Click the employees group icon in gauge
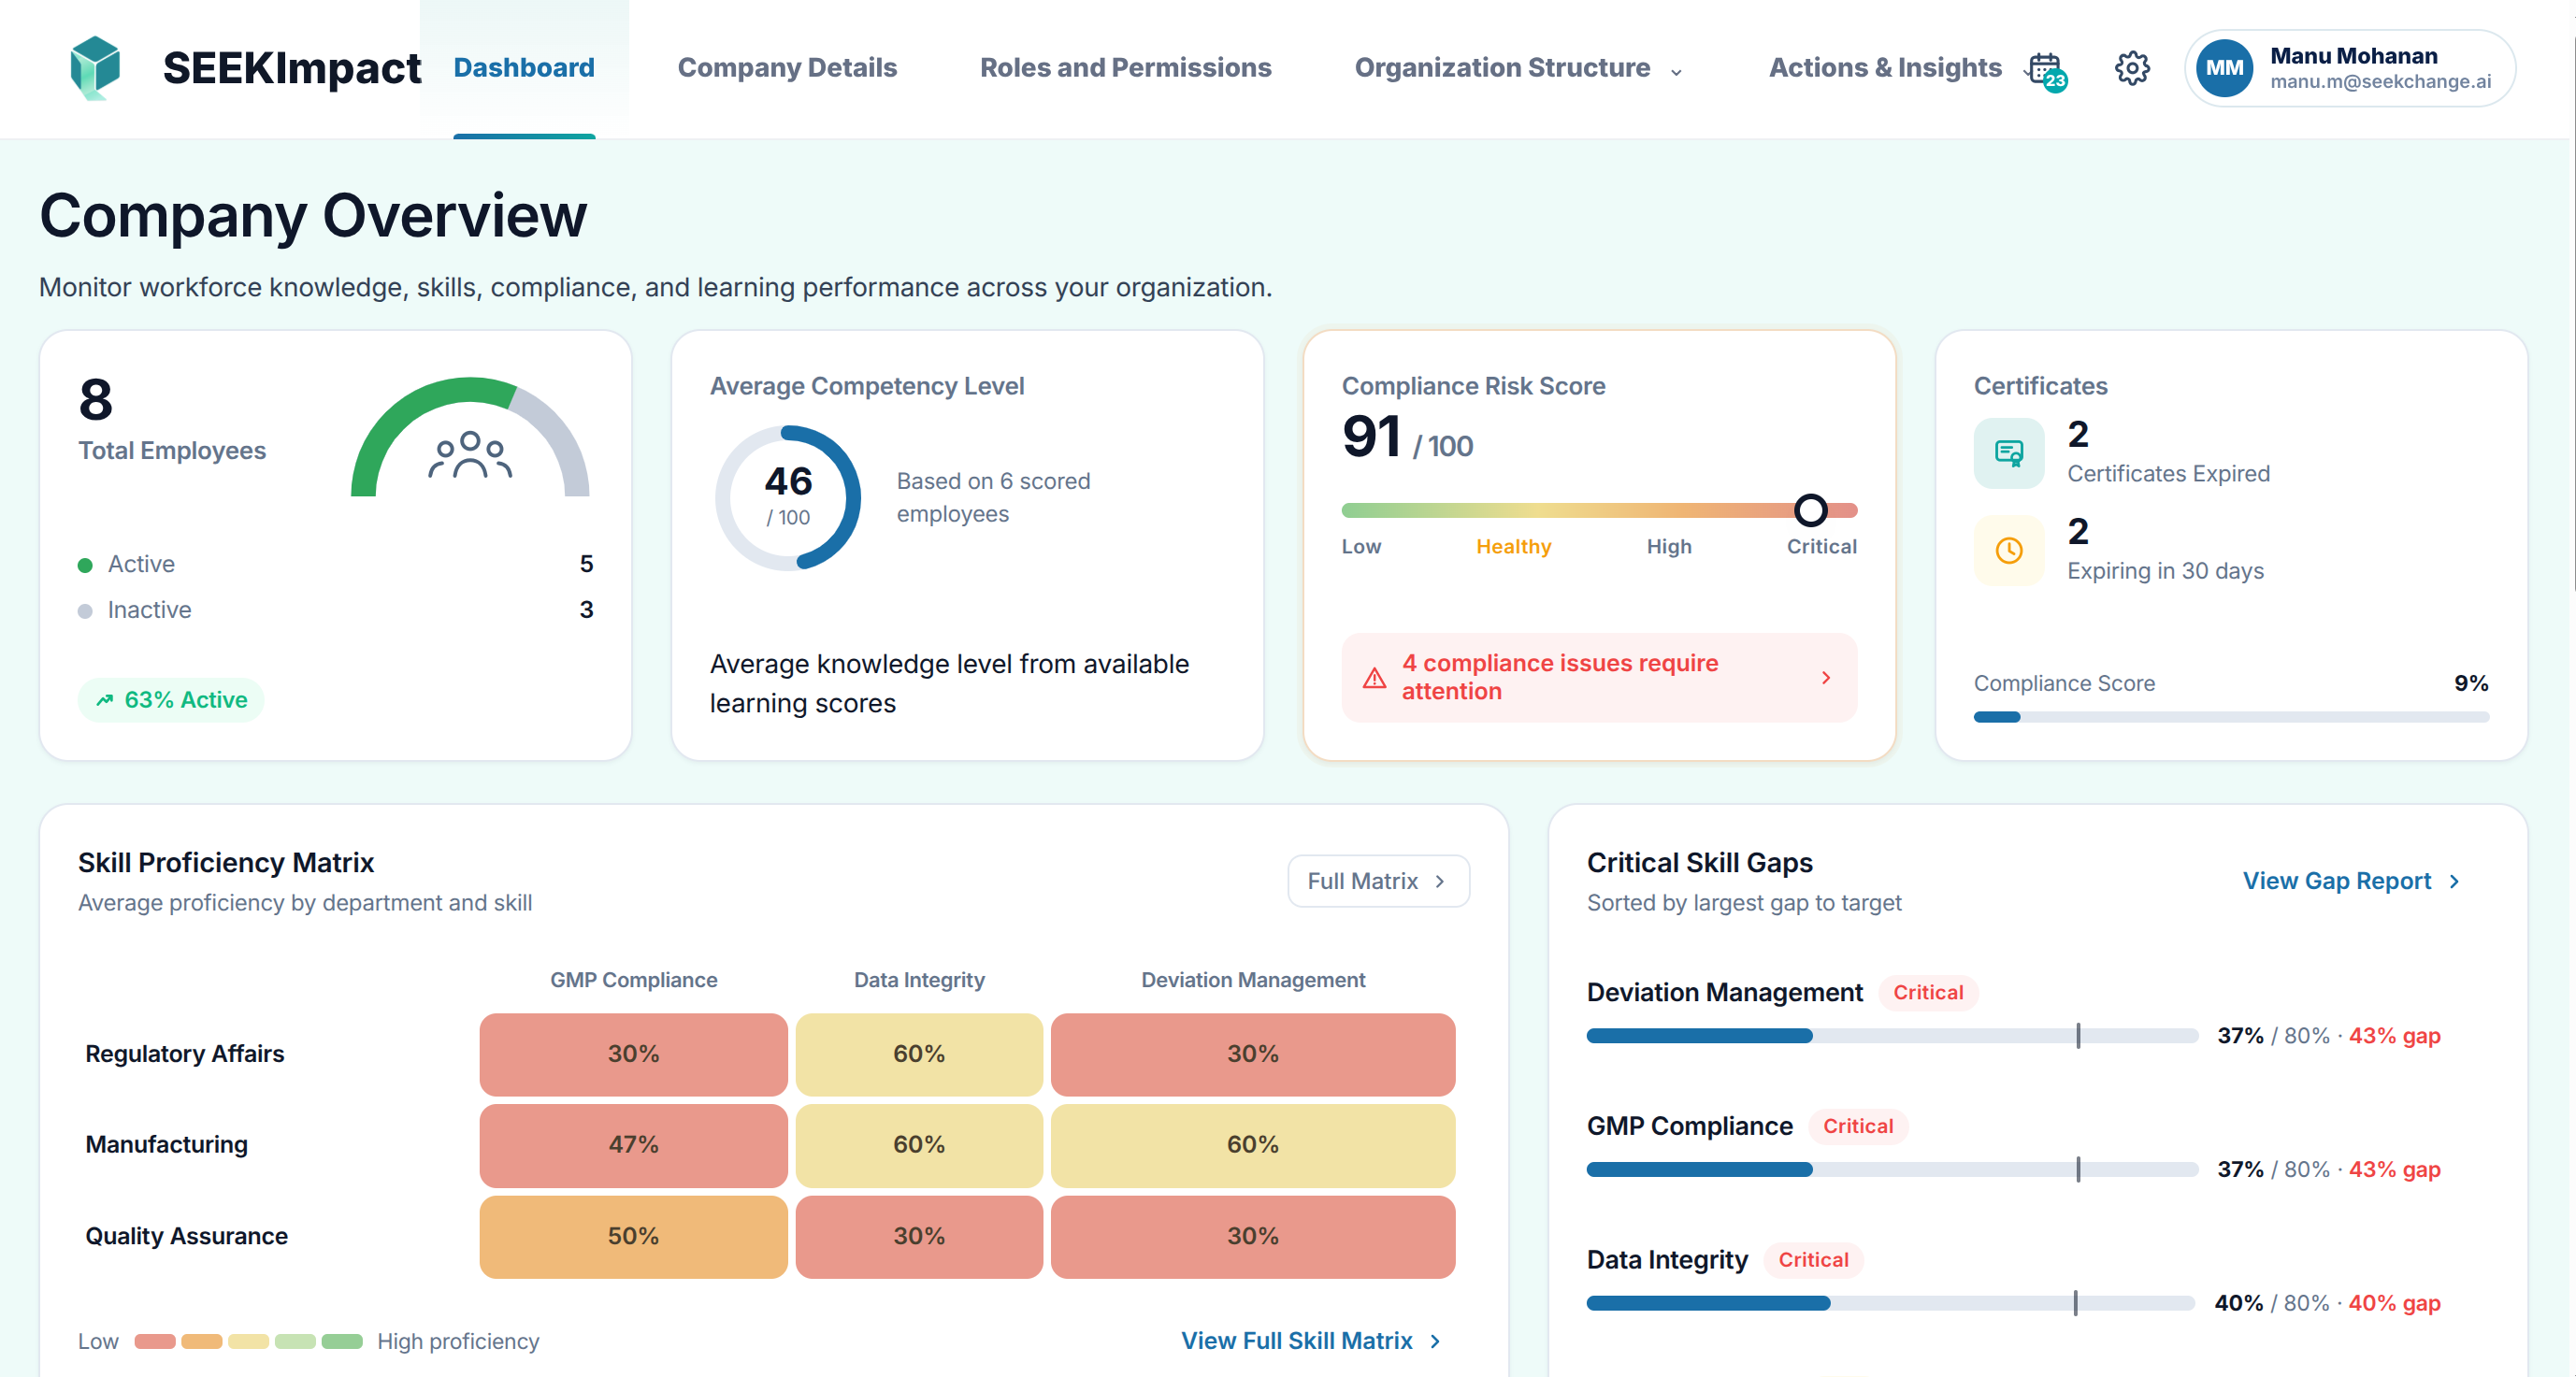Image resolution: width=2576 pixels, height=1377 pixels. click(x=469, y=455)
